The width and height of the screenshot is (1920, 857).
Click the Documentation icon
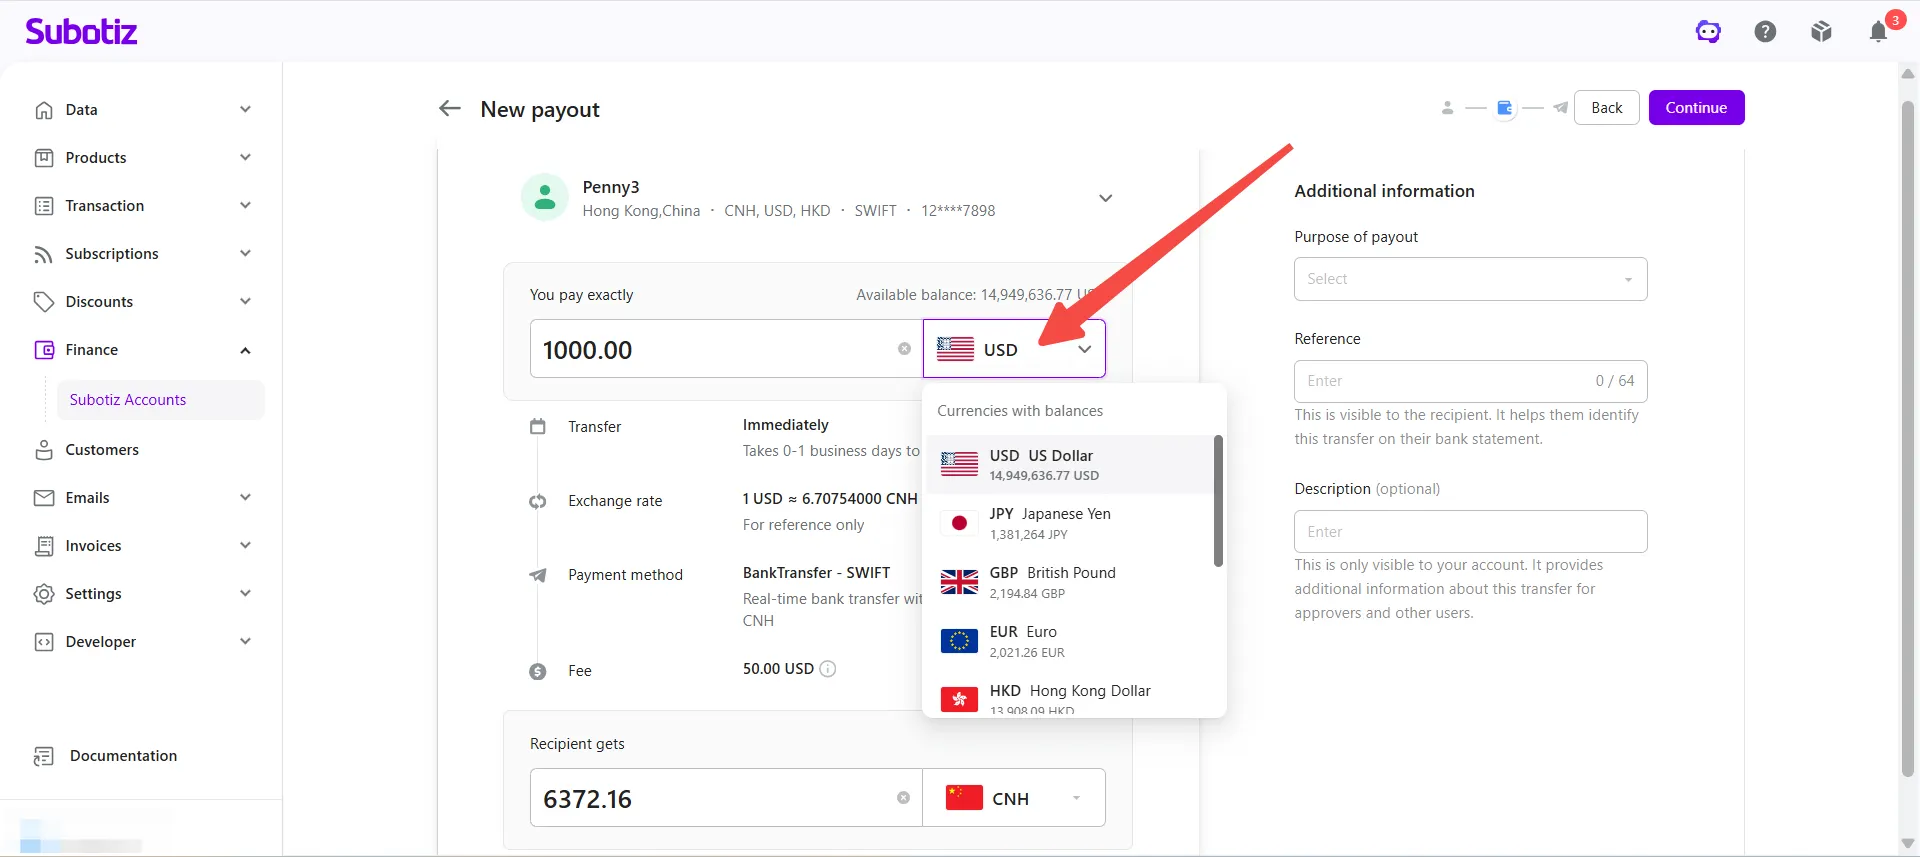pyautogui.click(x=44, y=756)
